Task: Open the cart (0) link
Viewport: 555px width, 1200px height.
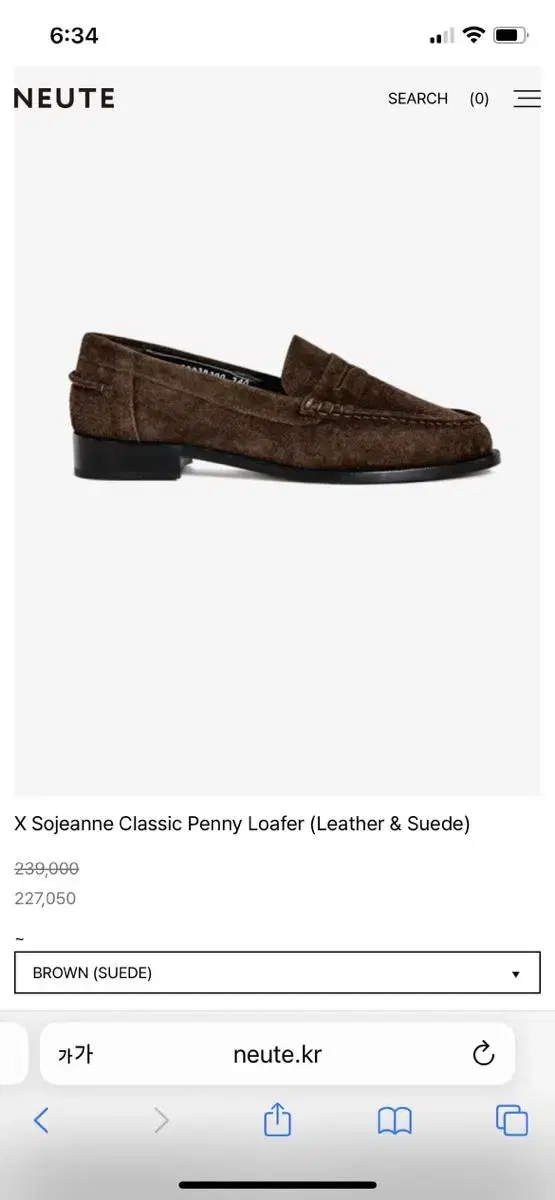Action: [x=479, y=99]
